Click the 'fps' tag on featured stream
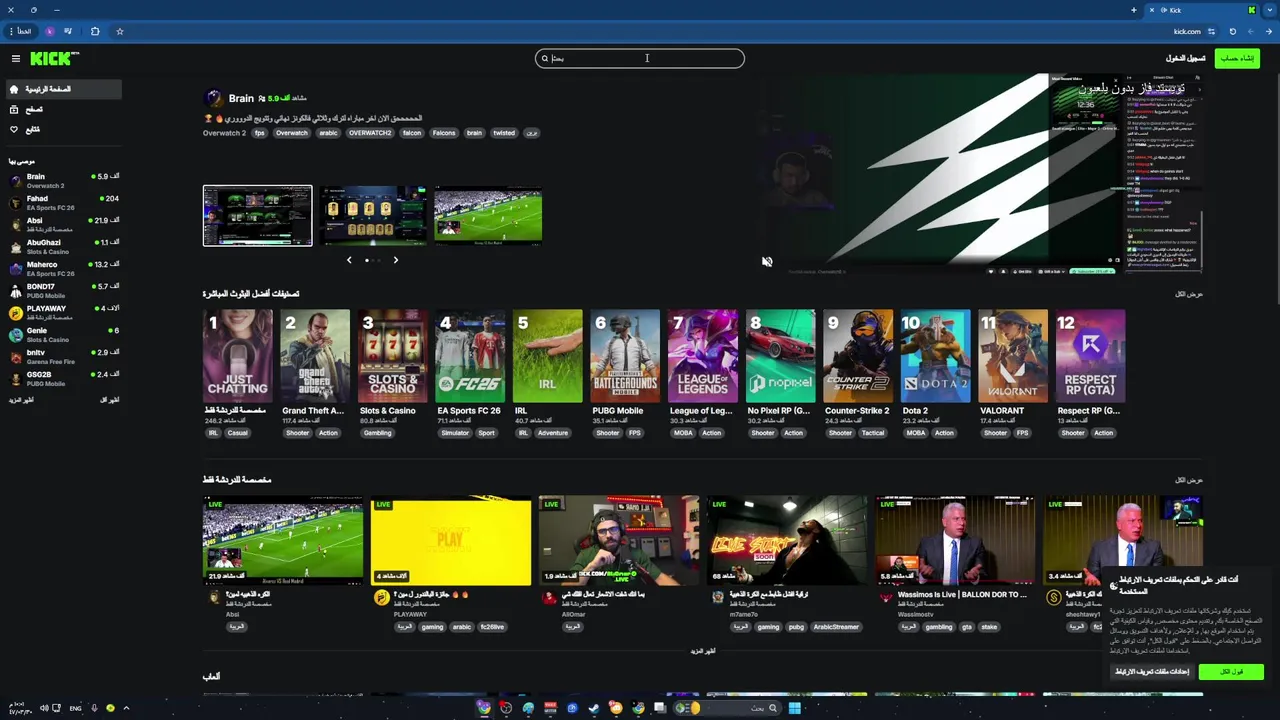The height and width of the screenshot is (720, 1280). (259, 133)
